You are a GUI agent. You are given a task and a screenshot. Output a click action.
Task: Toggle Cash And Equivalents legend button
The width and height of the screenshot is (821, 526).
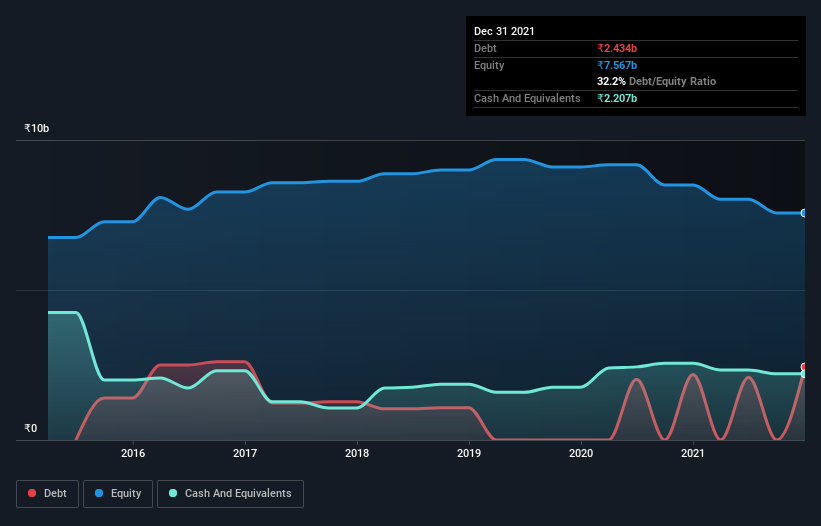pyautogui.click(x=230, y=494)
